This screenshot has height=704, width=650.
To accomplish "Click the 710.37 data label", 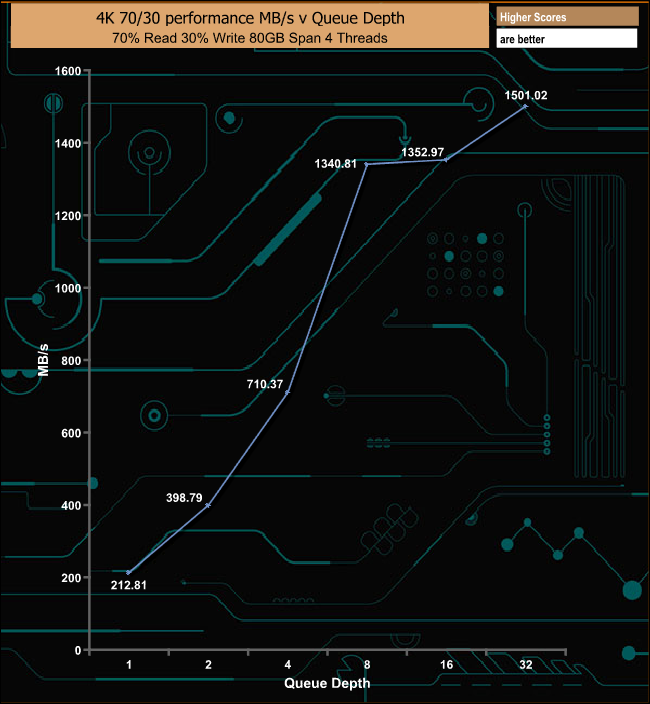I will pyautogui.click(x=266, y=383).
